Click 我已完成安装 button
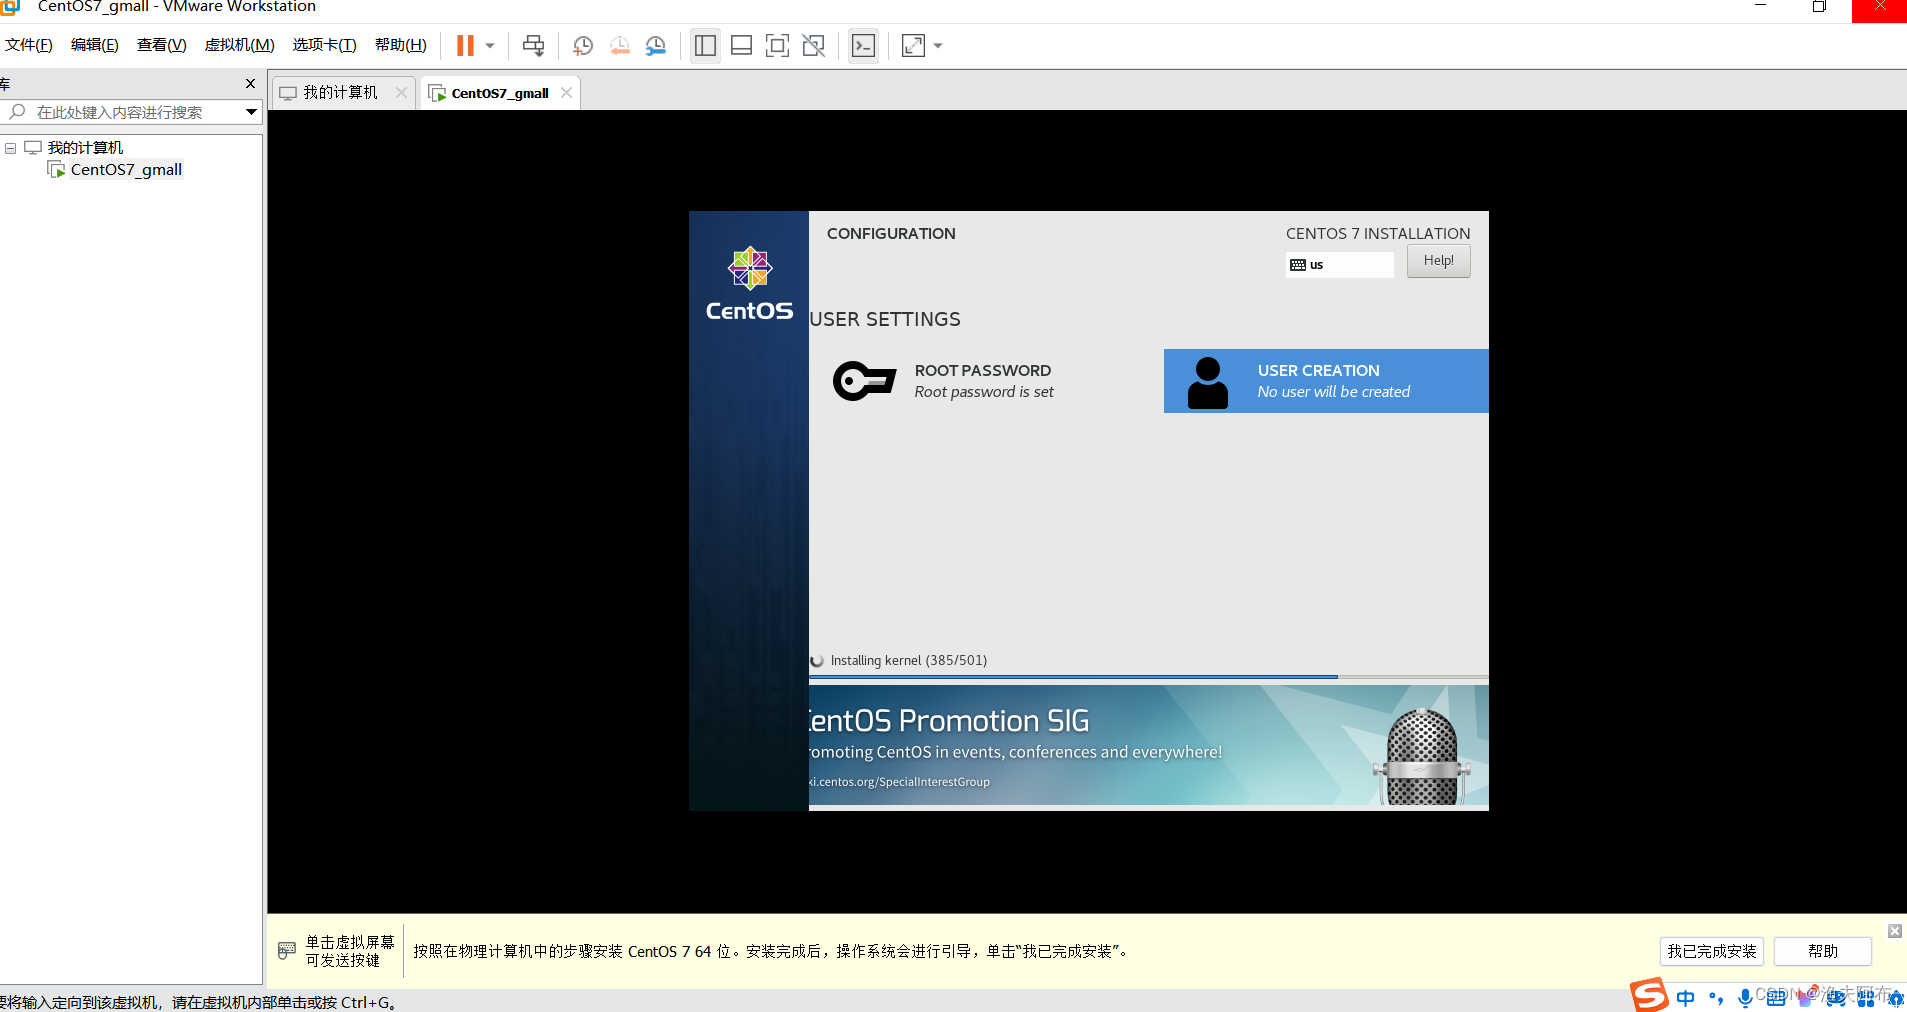Viewport: 1907px width, 1012px height. [1712, 952]
